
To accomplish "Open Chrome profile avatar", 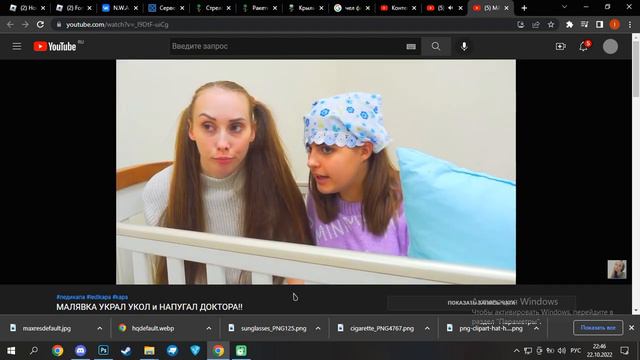I will pyautogui.click(x=614, y=24).
